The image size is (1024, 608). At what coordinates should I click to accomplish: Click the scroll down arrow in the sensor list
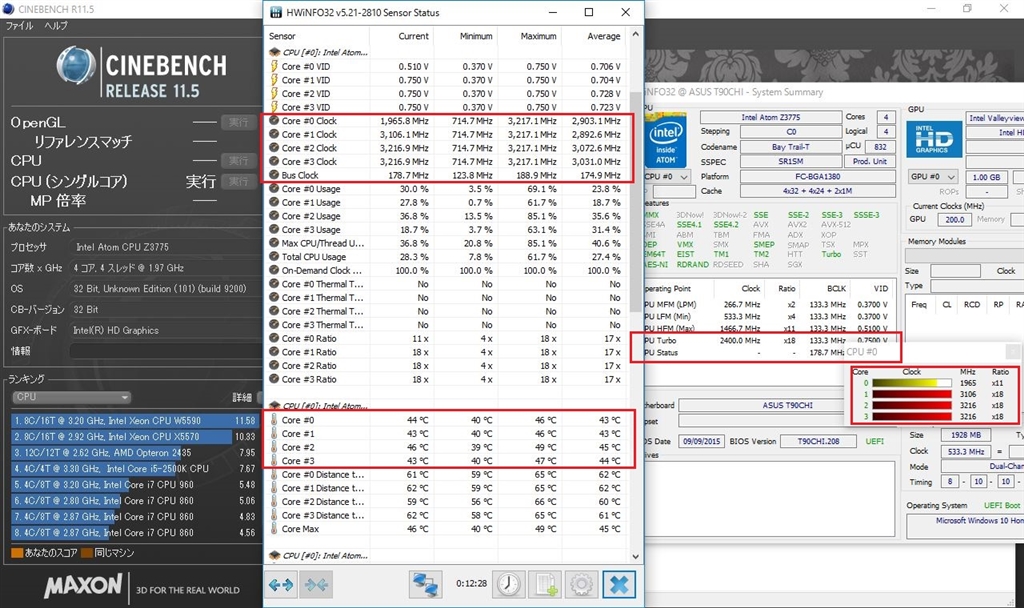click(x=635, y=556)
